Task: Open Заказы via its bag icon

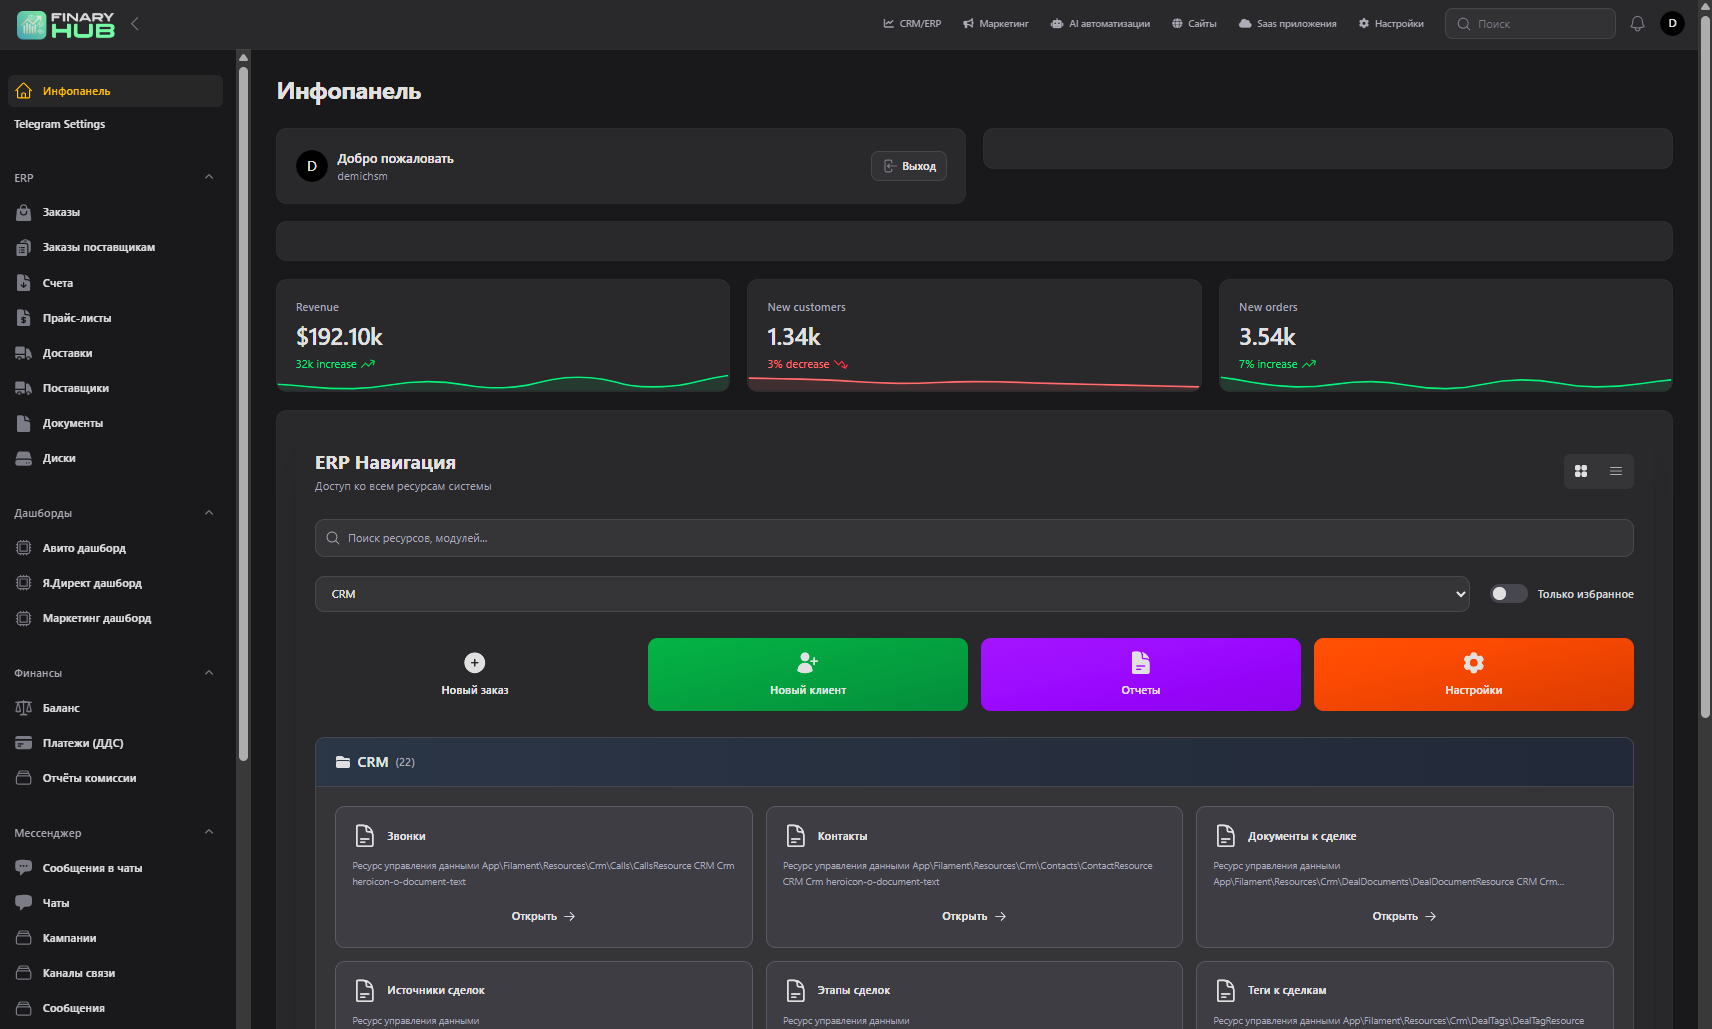Action: pyautogui.click(x=24, y=212)
